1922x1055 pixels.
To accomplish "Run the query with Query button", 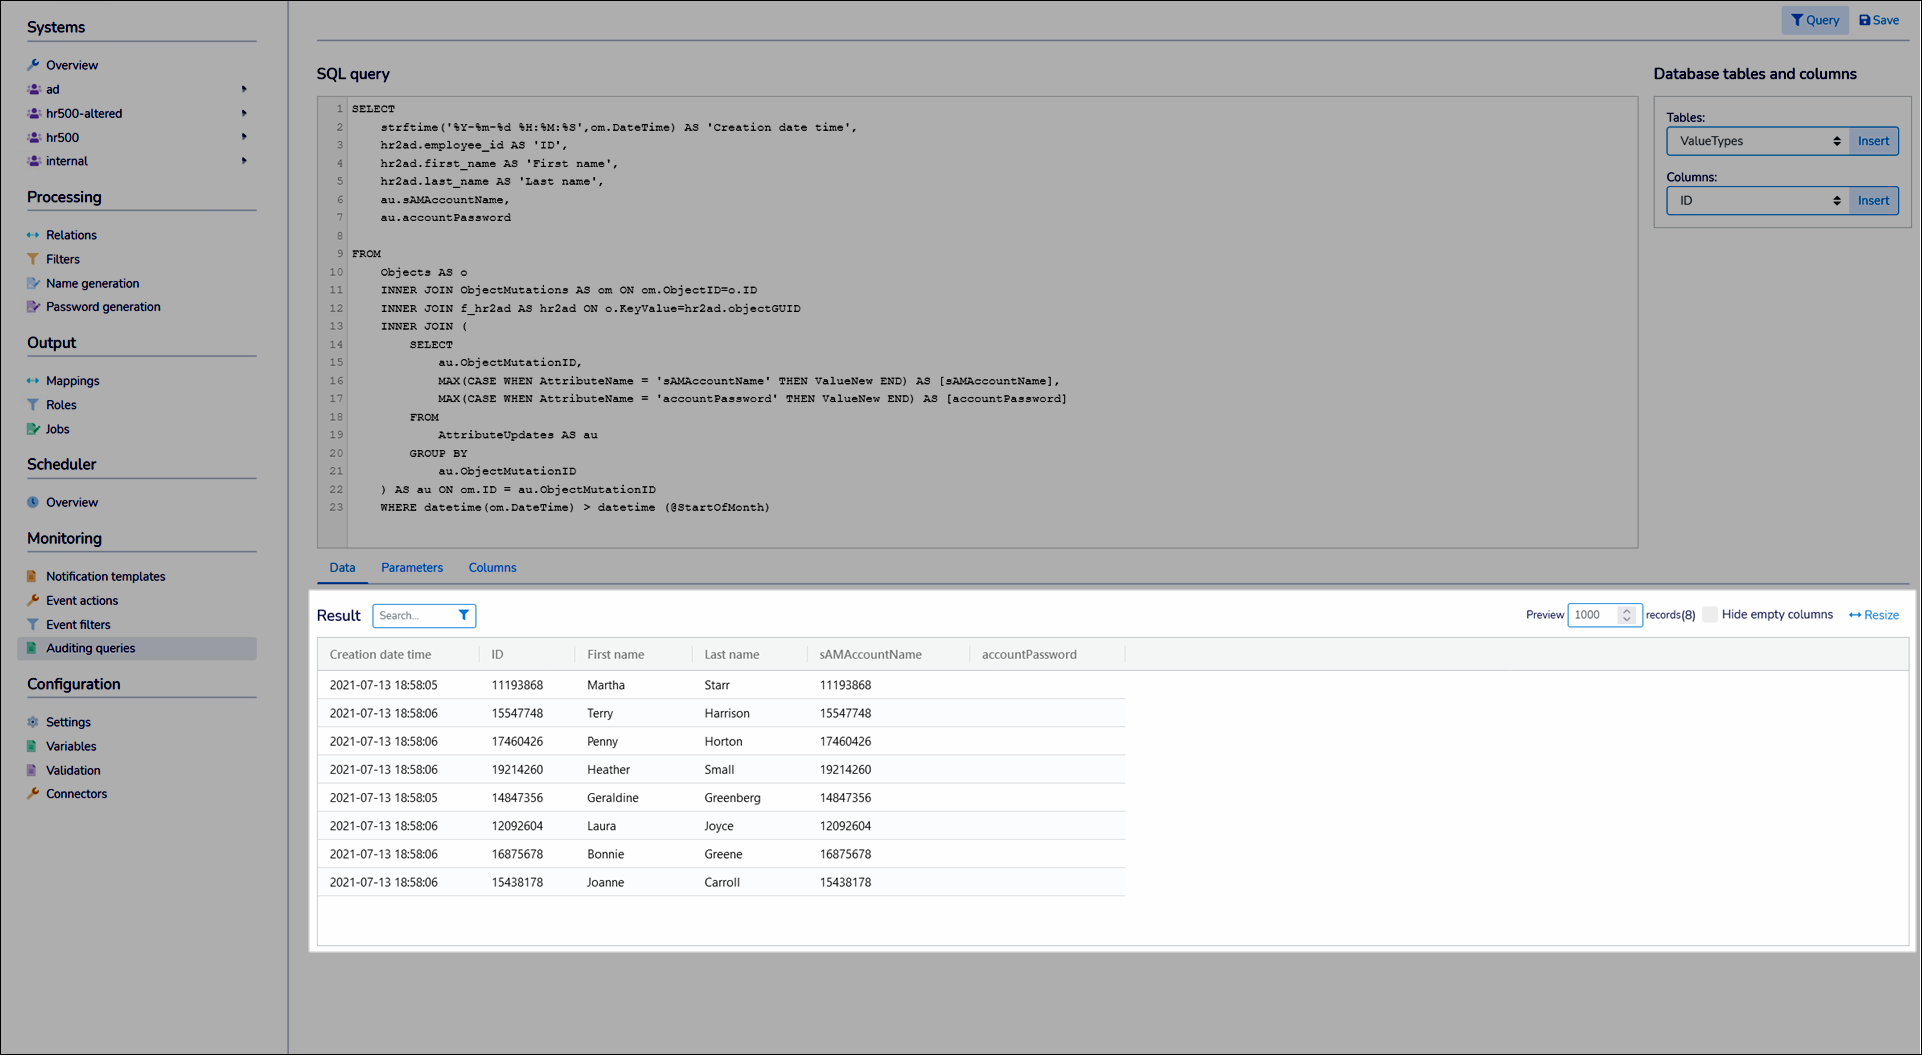I will point(1814,20).
